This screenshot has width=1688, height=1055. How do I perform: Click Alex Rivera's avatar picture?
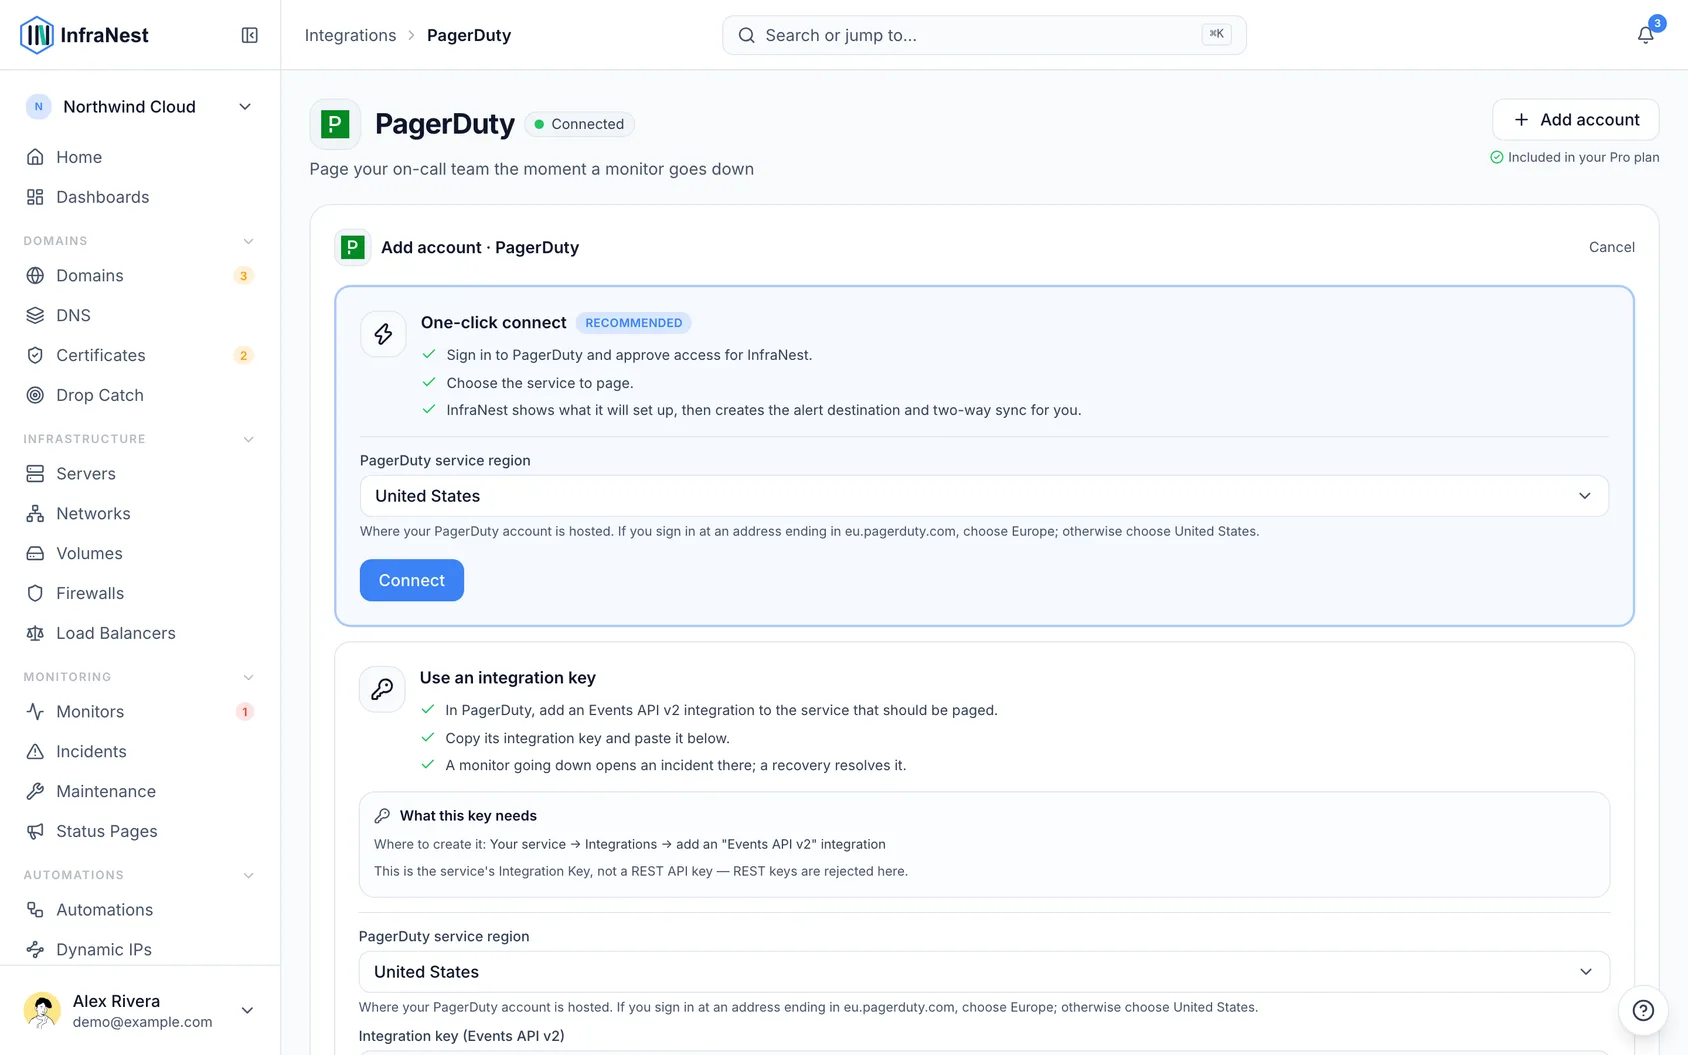(x=42, y=1011)
